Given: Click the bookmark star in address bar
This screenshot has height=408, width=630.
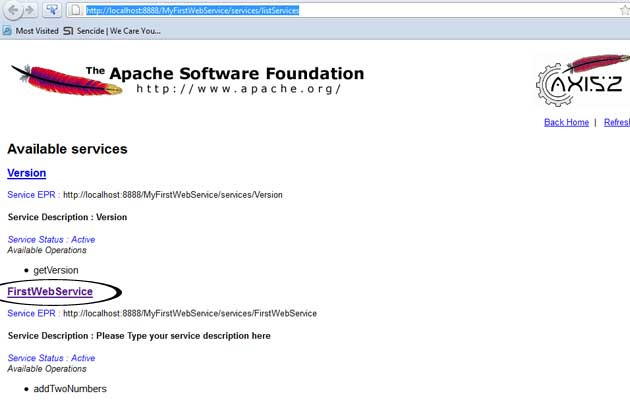Looking at the screenshot, I should click(x=625, y=10).
